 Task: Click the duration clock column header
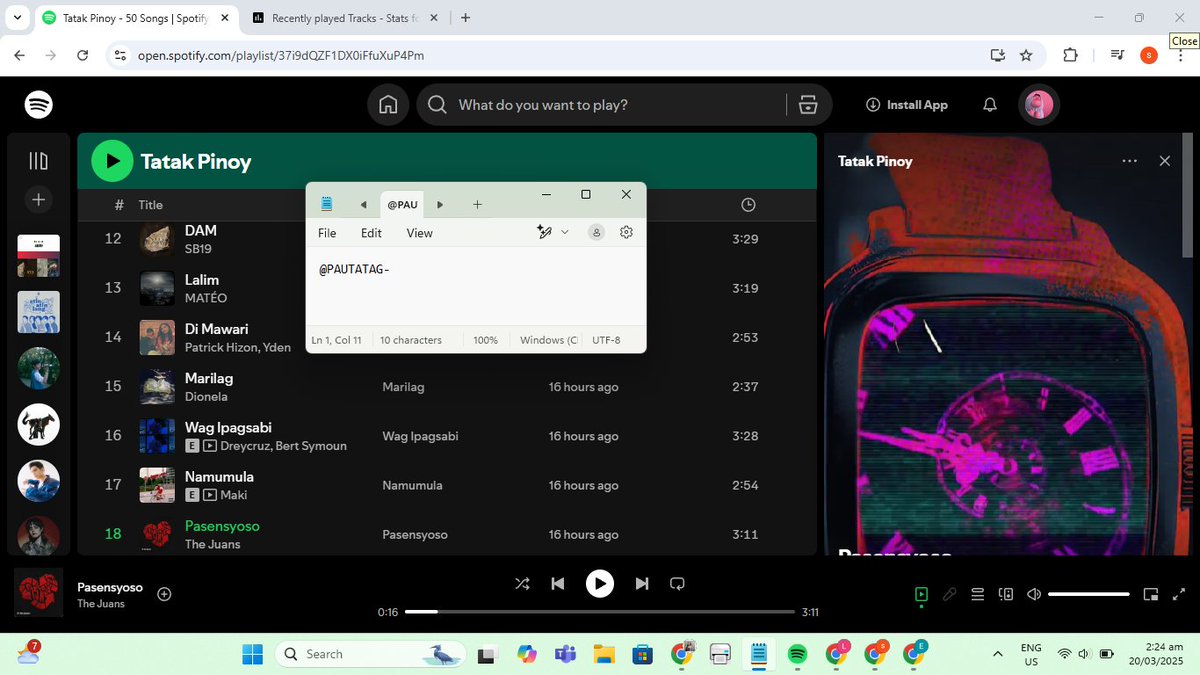pos(748,205)
